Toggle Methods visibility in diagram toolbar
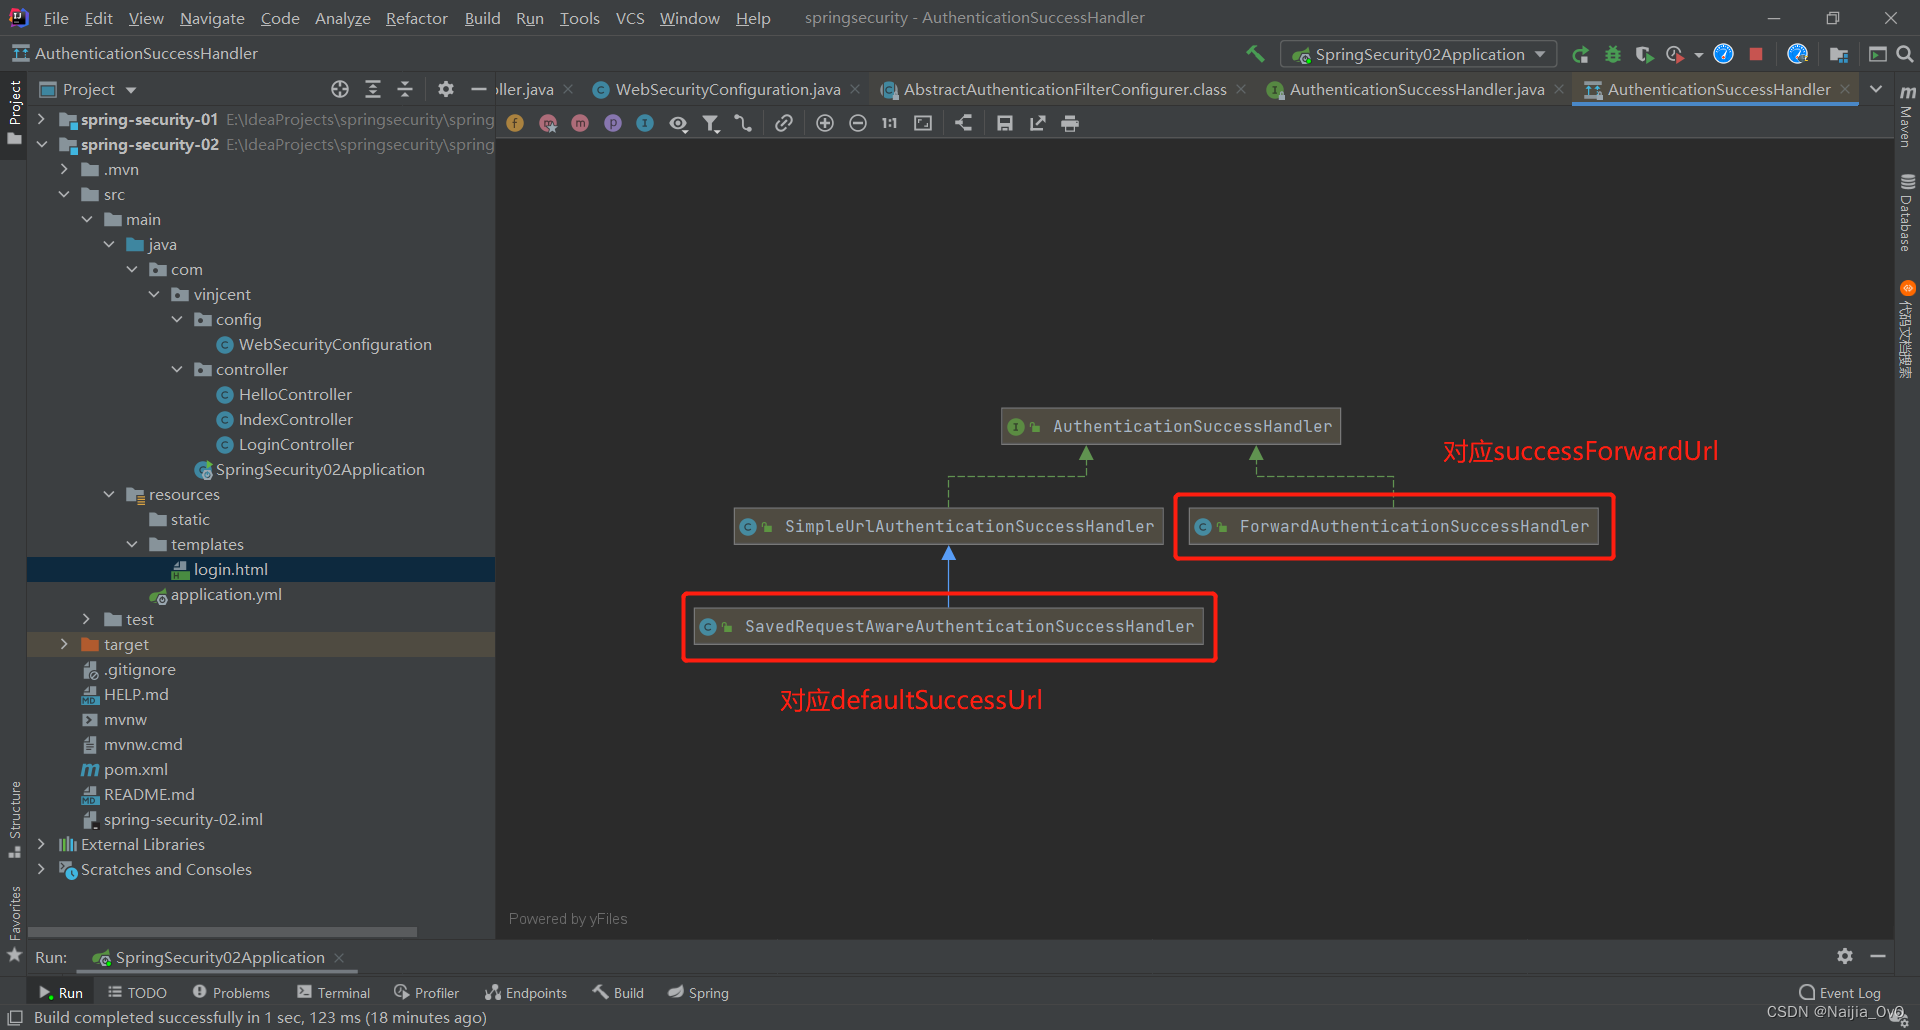Screen dimensions: 1920x1030 click(580, 123)
